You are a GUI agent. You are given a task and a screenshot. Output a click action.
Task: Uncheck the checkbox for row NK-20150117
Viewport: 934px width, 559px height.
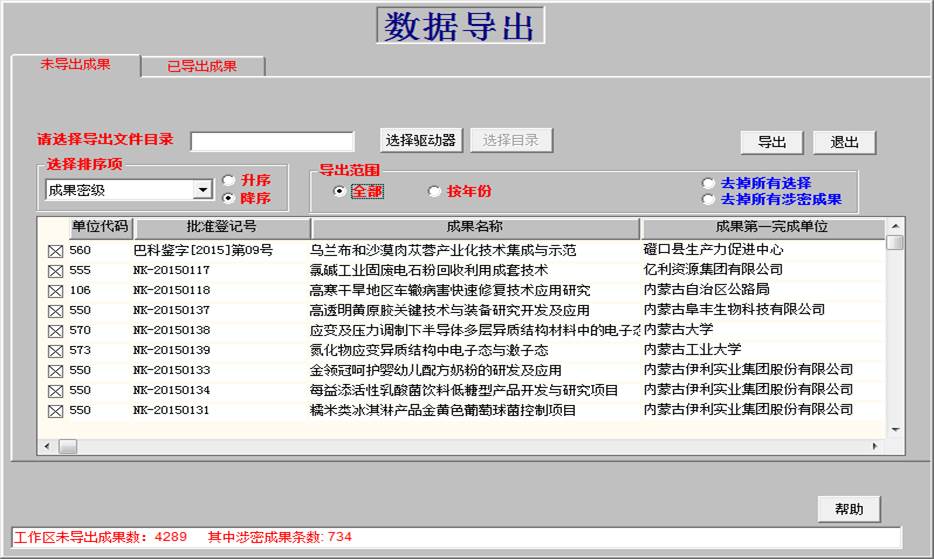[x=55, y=271]
